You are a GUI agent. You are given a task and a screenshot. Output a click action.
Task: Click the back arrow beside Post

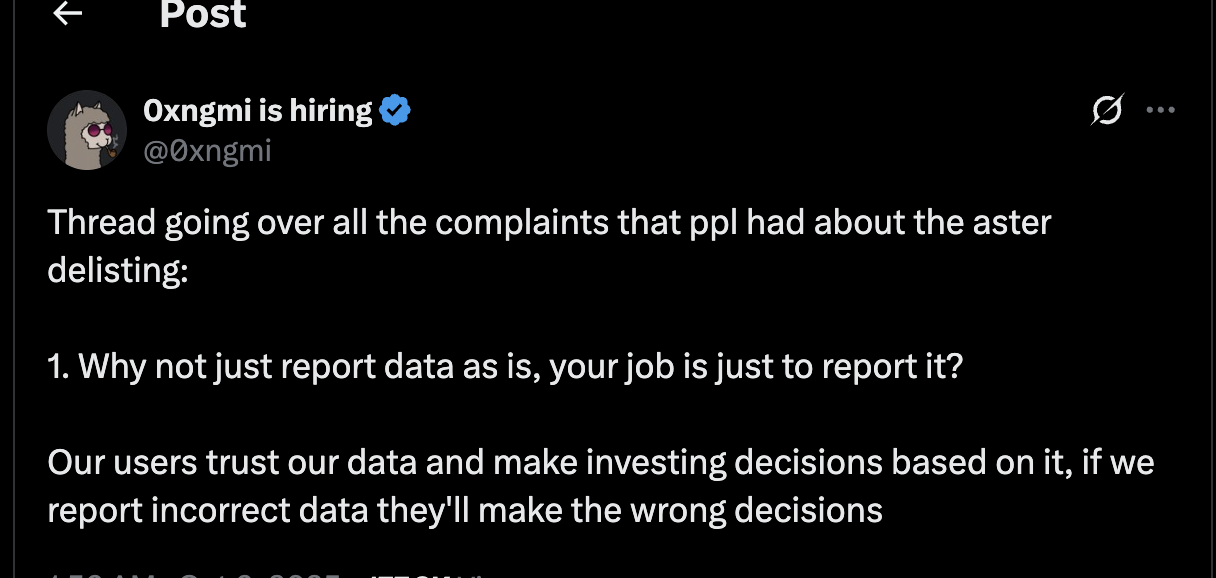[x=67, y=14]
